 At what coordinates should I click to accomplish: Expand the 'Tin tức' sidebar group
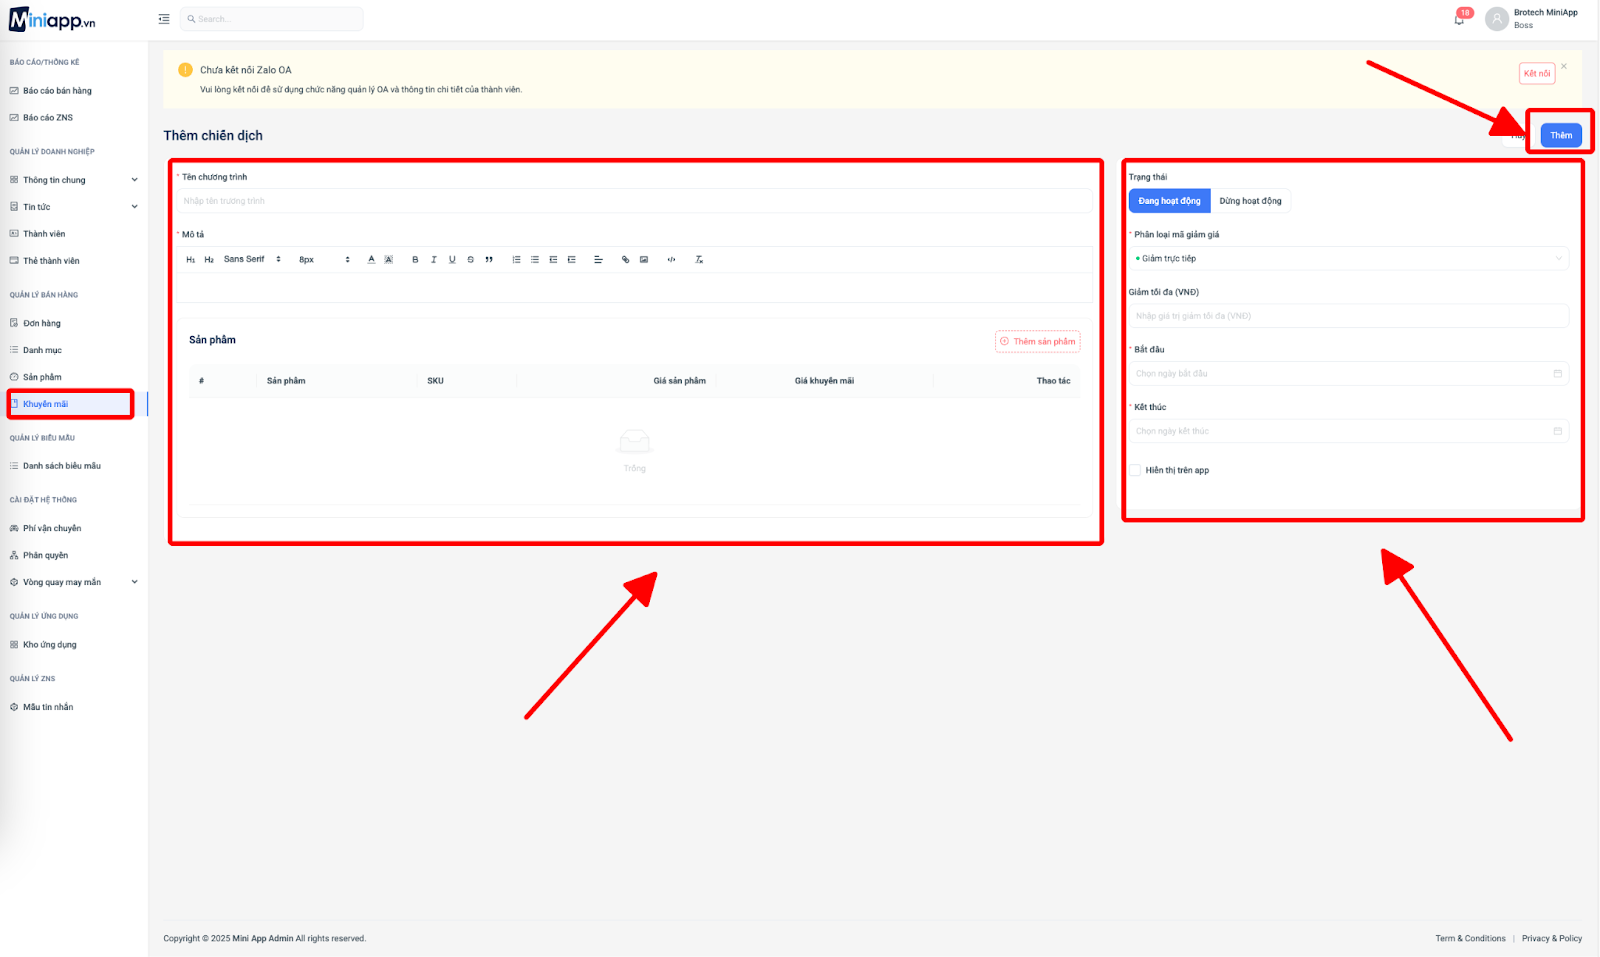click(x=74, y=207)
